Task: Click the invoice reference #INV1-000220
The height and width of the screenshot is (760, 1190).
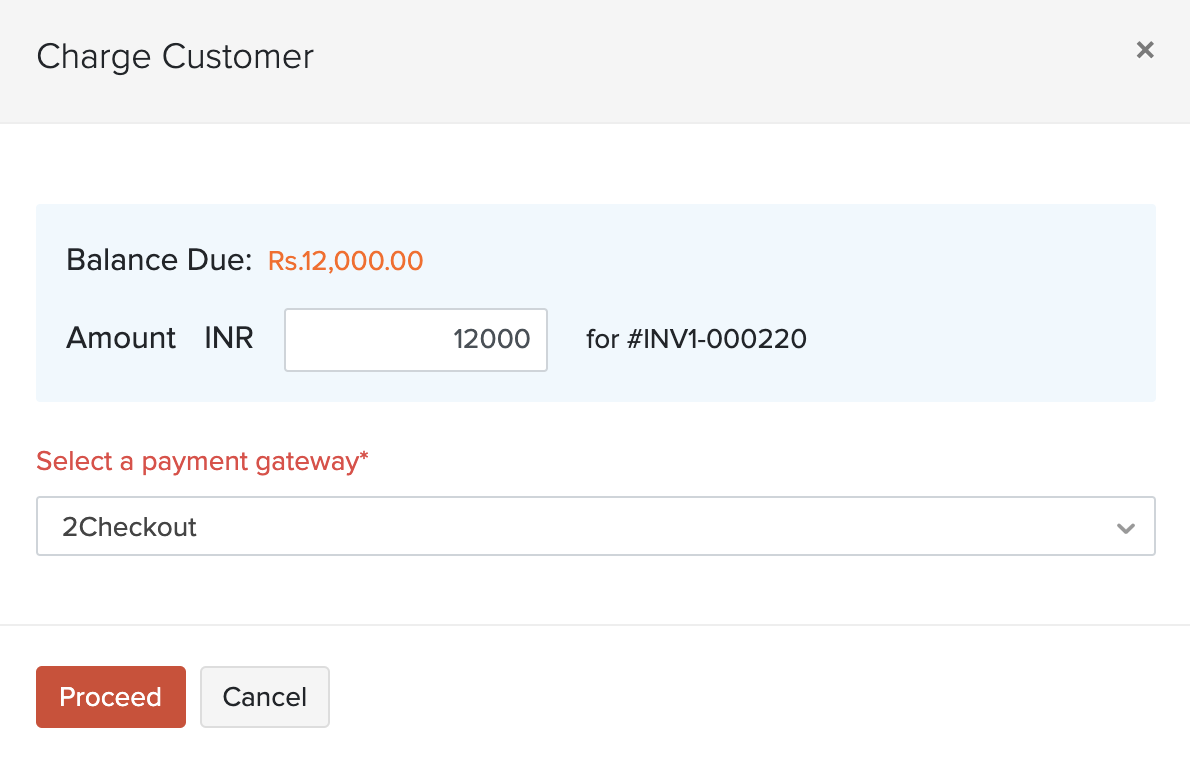Action: click(x=716, y=340)
